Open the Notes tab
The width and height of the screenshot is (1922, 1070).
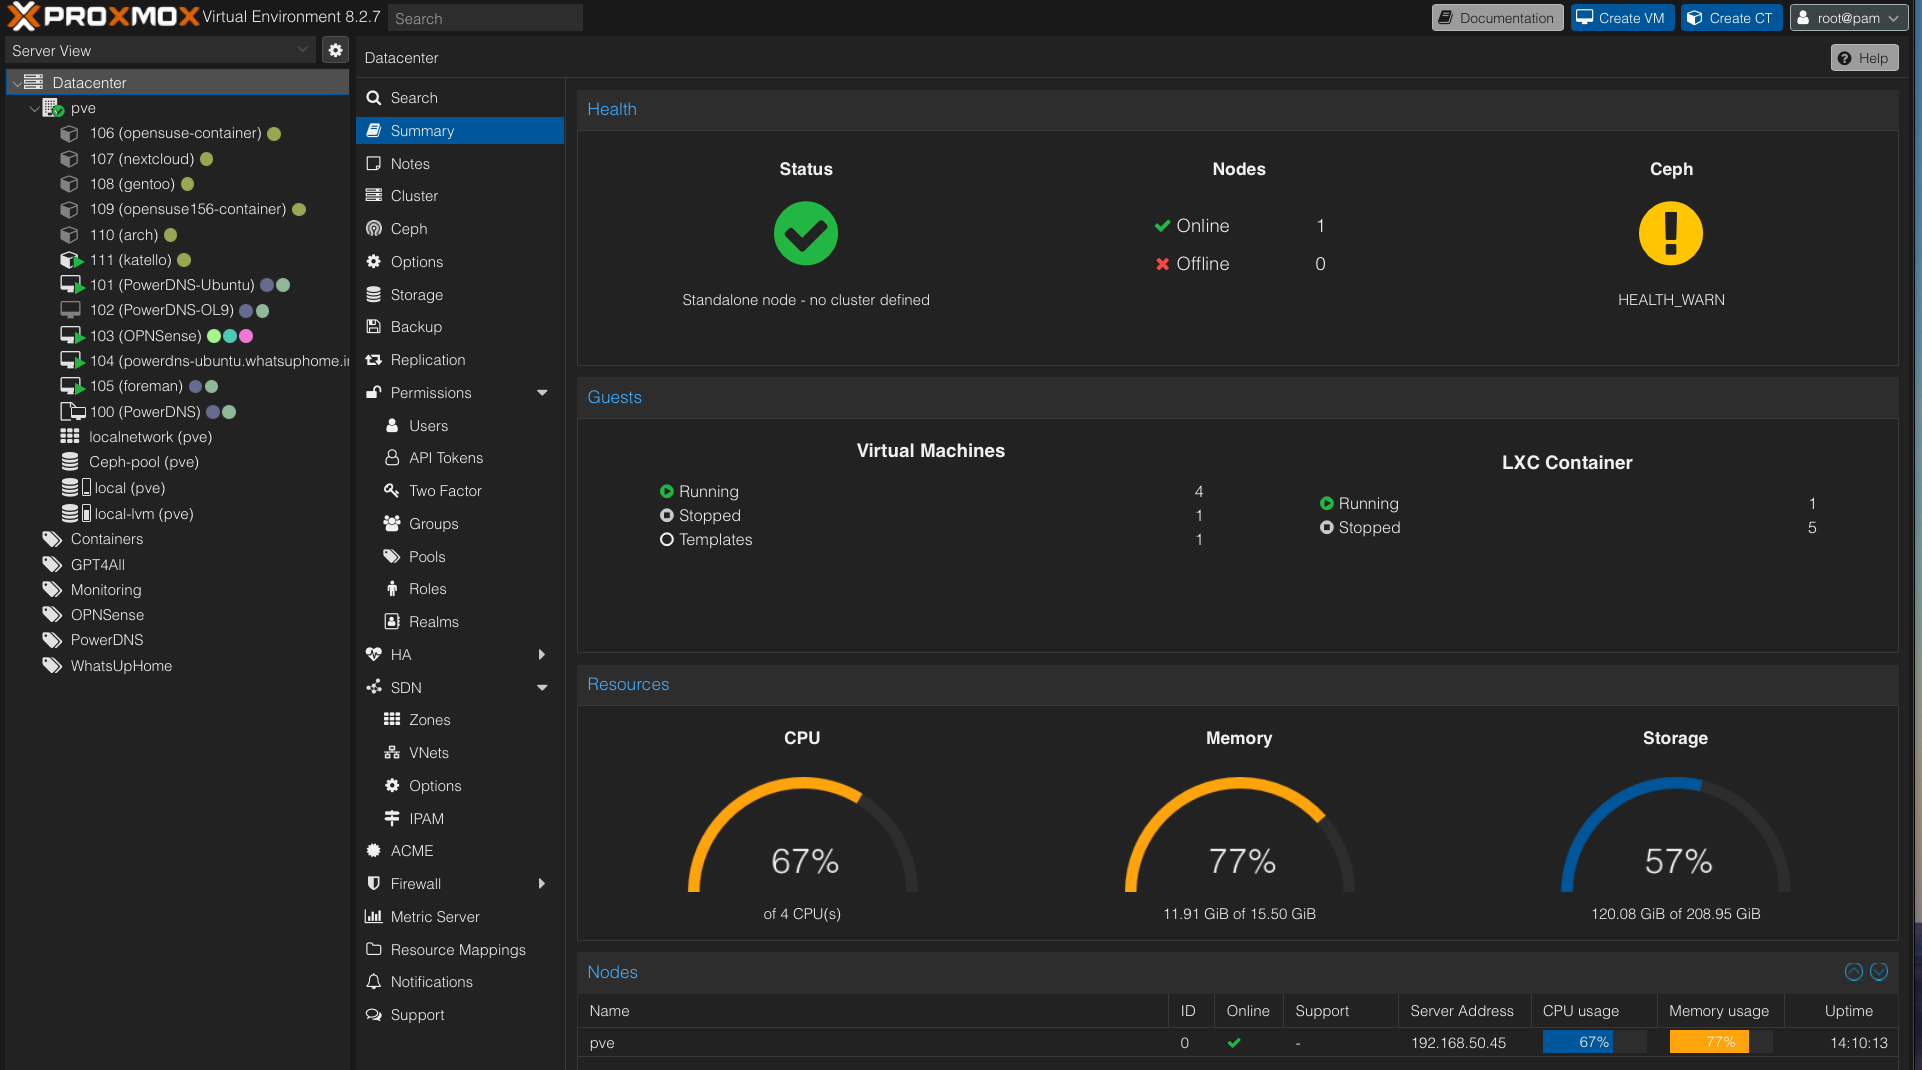click(409, 163)
